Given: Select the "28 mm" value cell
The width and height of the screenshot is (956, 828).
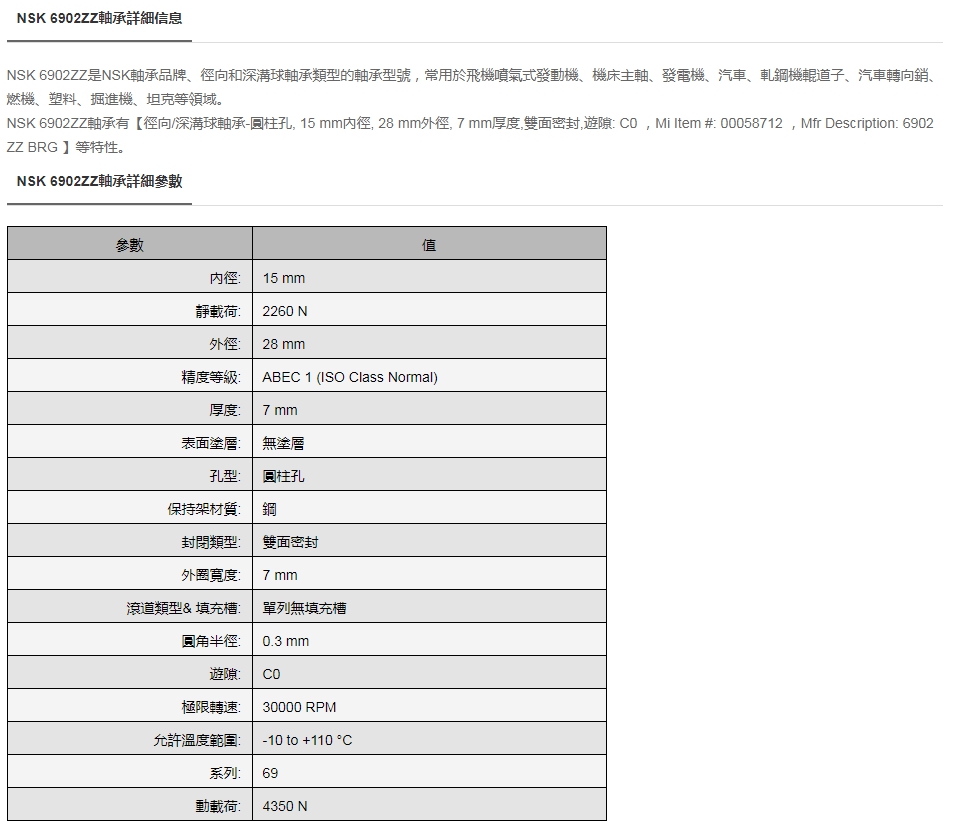Looking at the screenshot, I should coord(429,343).
